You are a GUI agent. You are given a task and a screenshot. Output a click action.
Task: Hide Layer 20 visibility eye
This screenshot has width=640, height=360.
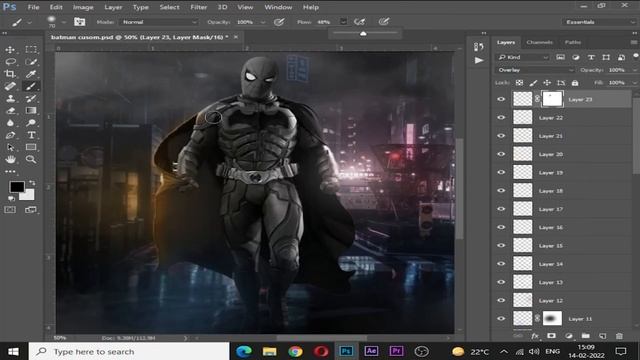[x=501, y=154]
